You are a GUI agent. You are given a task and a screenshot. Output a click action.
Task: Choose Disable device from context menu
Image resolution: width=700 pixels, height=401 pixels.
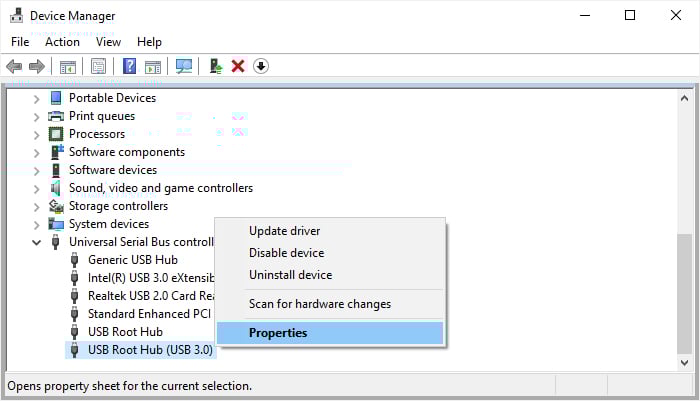click(x=330, y=253)
